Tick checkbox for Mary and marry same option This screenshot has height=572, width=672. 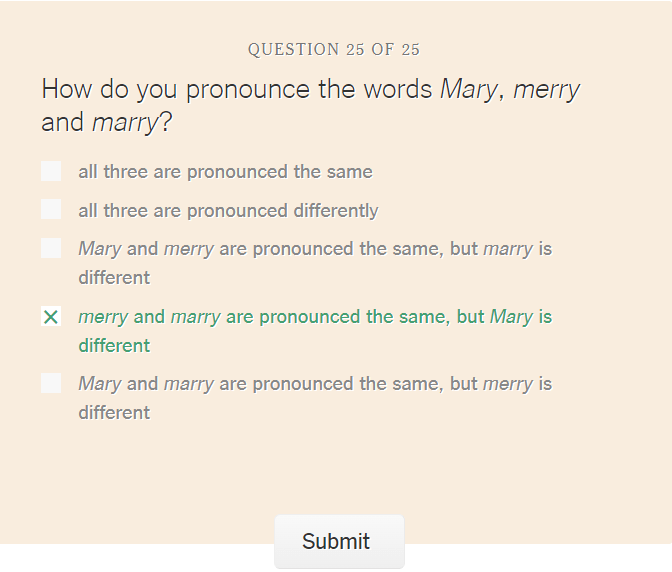[x=51, y=383]
